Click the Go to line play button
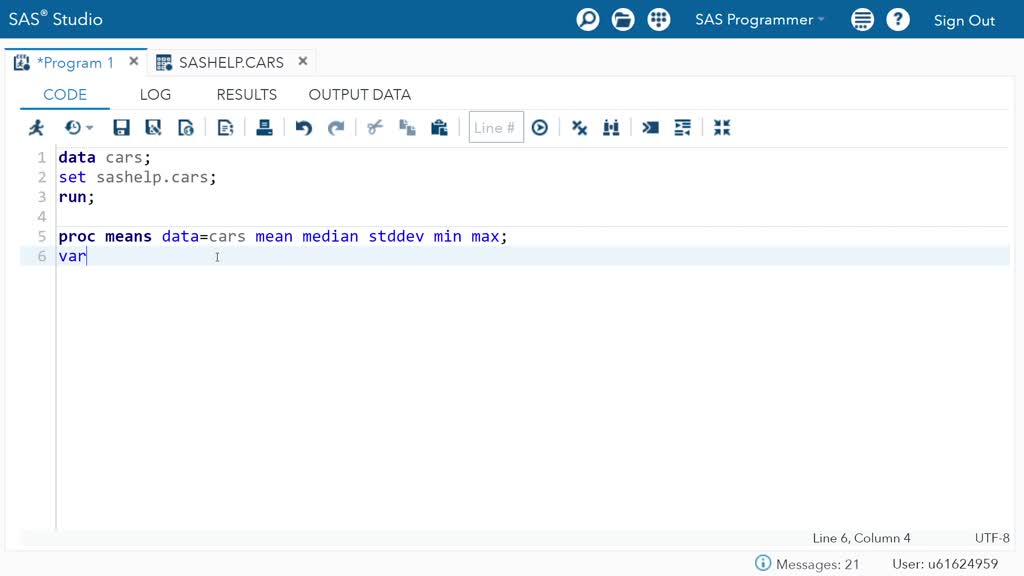 pyautogui.click(x=540, y=128)
